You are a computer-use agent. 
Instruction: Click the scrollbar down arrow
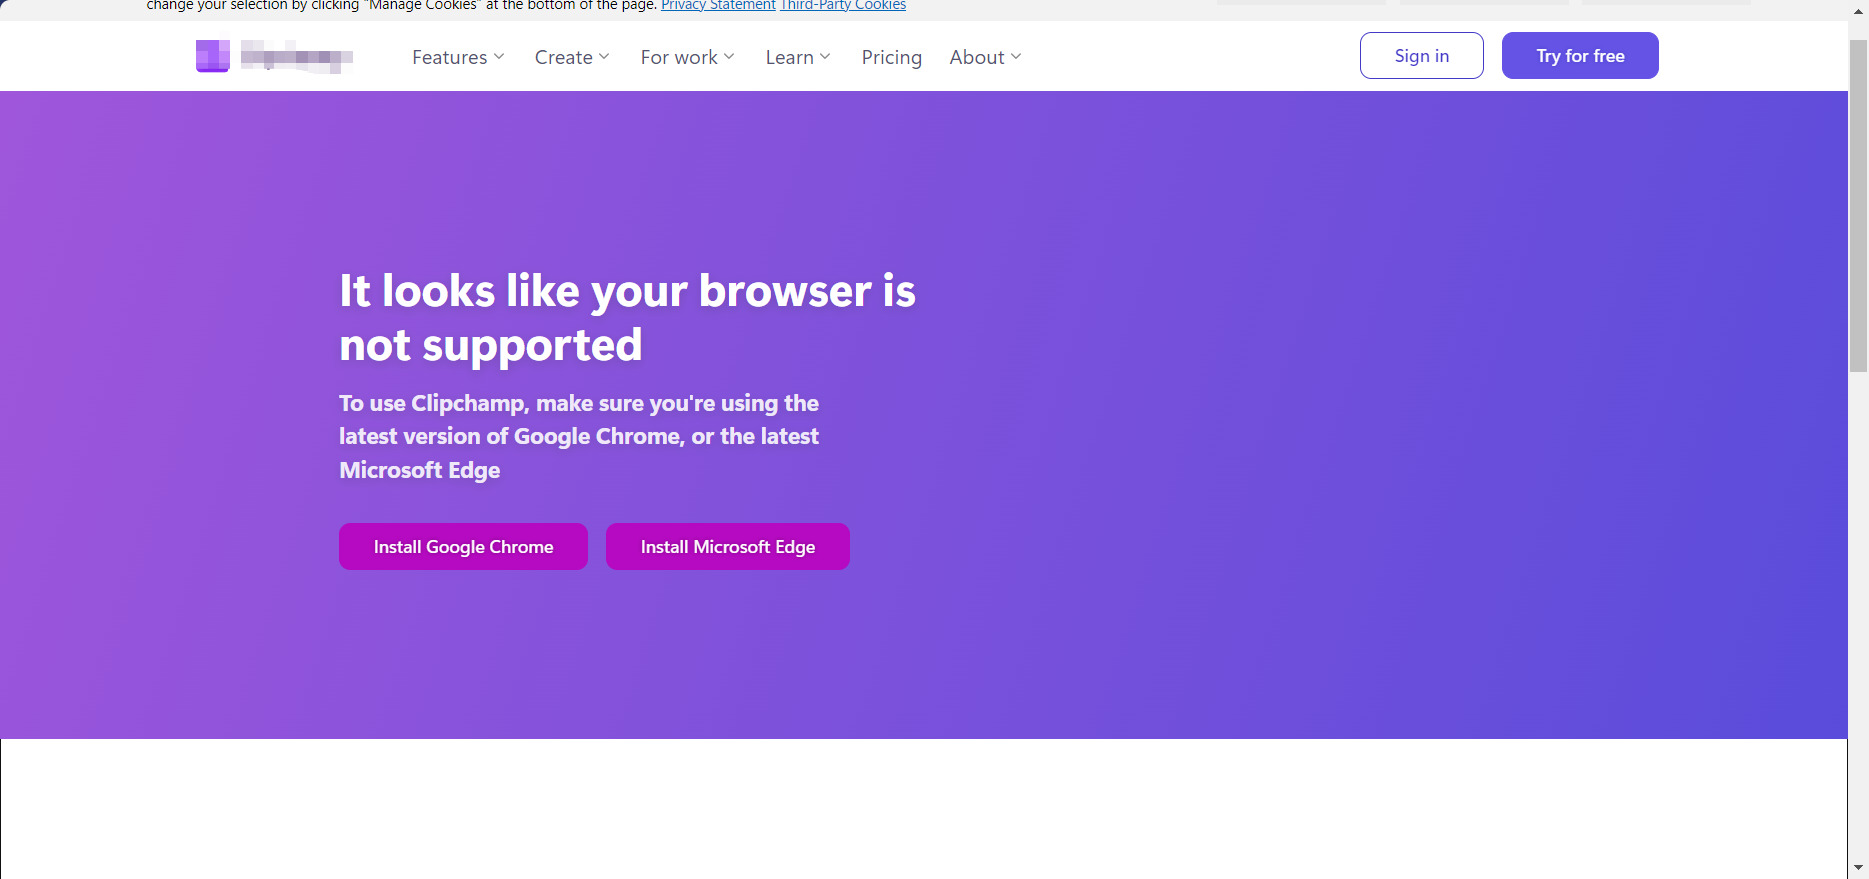click(1858, 868)
